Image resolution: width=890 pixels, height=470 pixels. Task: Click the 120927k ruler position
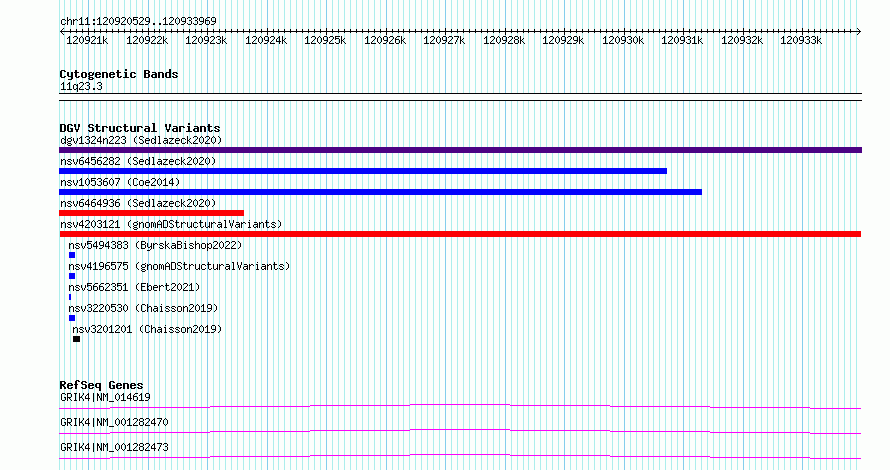tap(444, 40)
